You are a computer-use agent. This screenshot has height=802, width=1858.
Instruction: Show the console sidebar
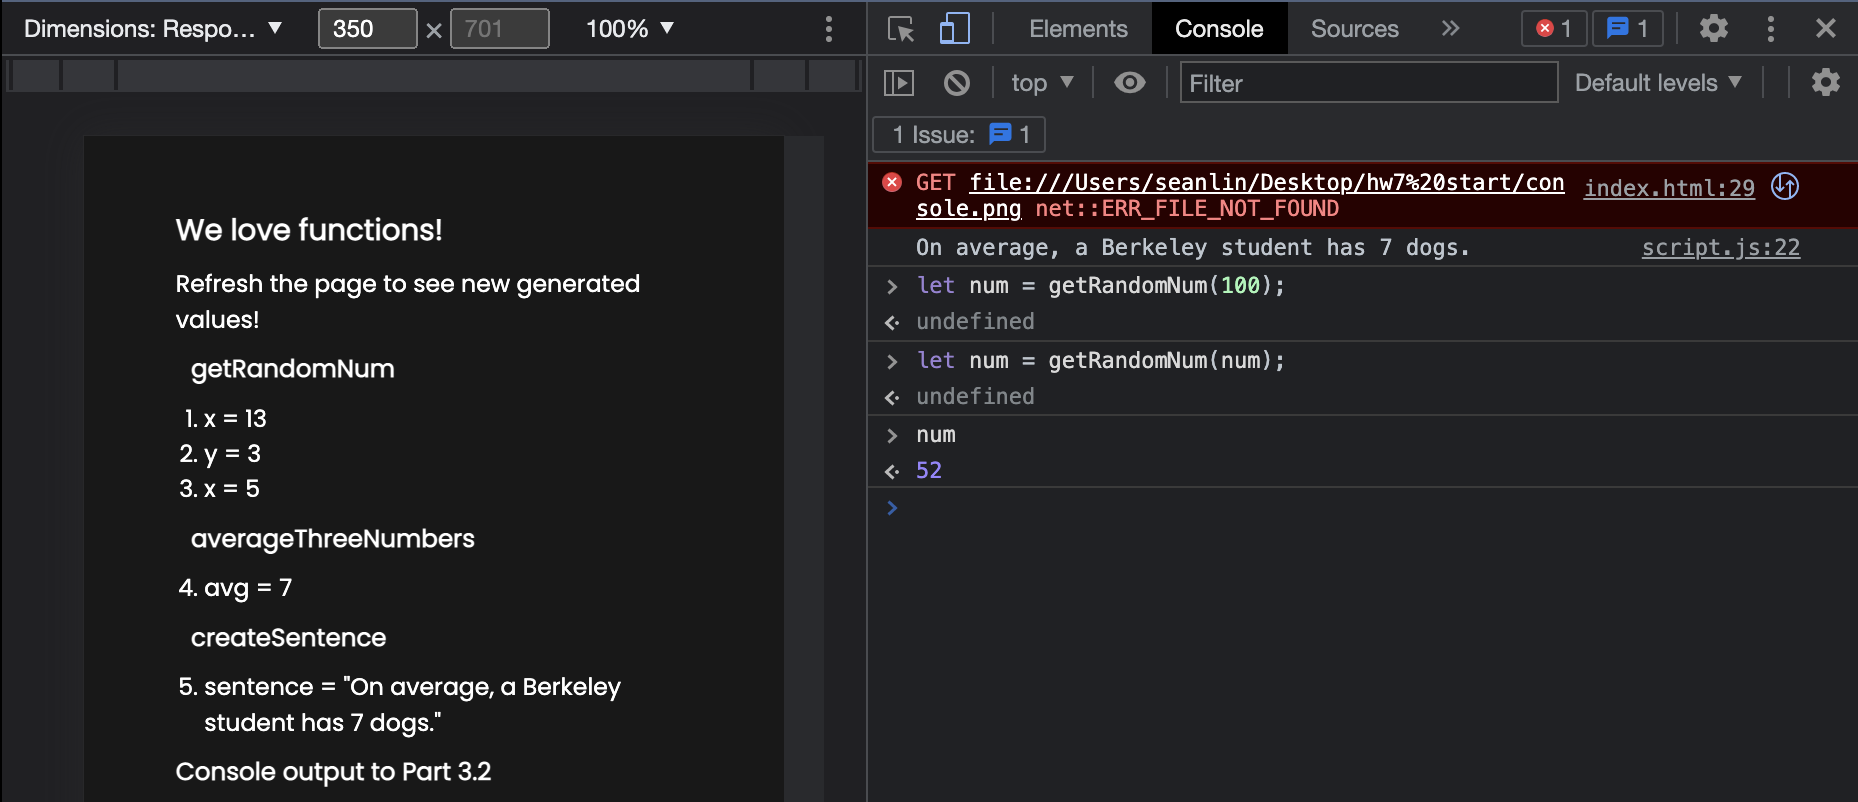[x=899, y=83]
